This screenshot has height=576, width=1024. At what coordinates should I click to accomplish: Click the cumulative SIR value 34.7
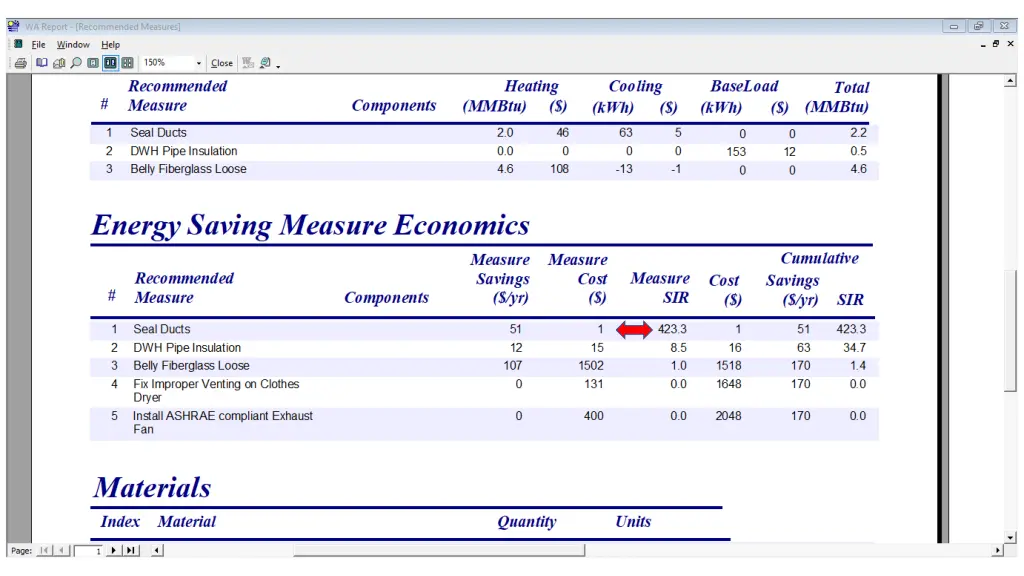[854, 347]
